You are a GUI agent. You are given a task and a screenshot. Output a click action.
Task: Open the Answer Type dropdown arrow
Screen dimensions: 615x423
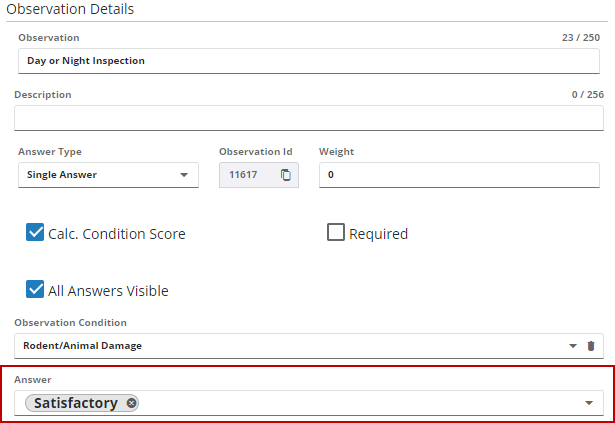point(183,175)
